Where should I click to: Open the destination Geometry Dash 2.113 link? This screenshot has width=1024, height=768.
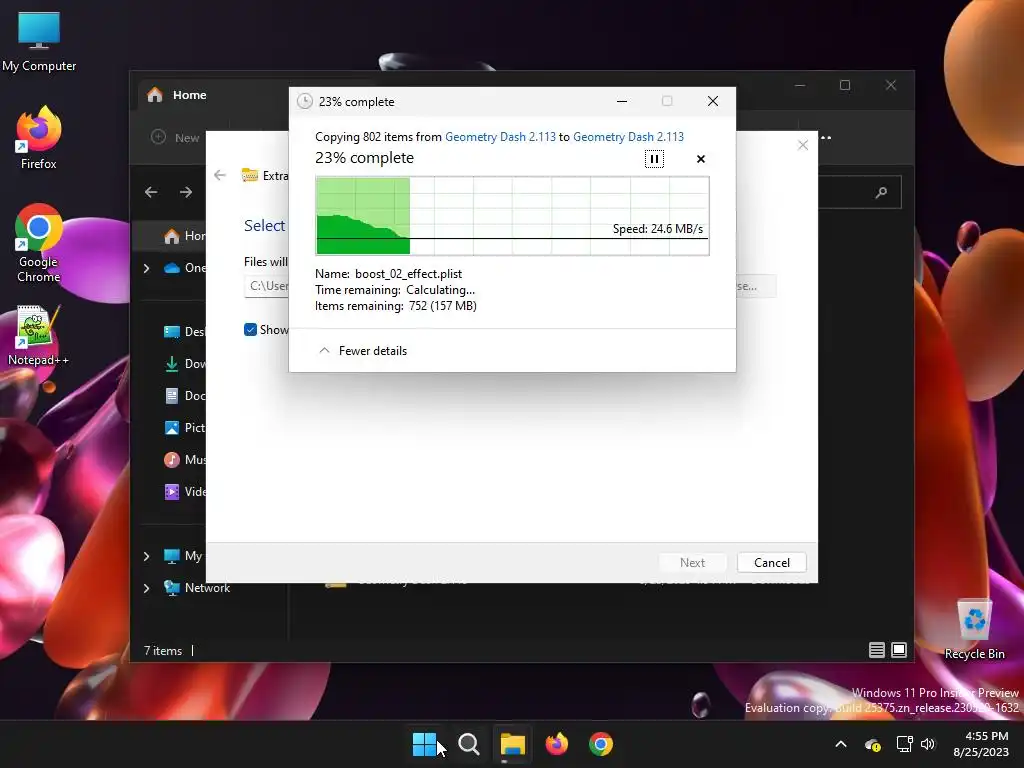coord(628,136)
